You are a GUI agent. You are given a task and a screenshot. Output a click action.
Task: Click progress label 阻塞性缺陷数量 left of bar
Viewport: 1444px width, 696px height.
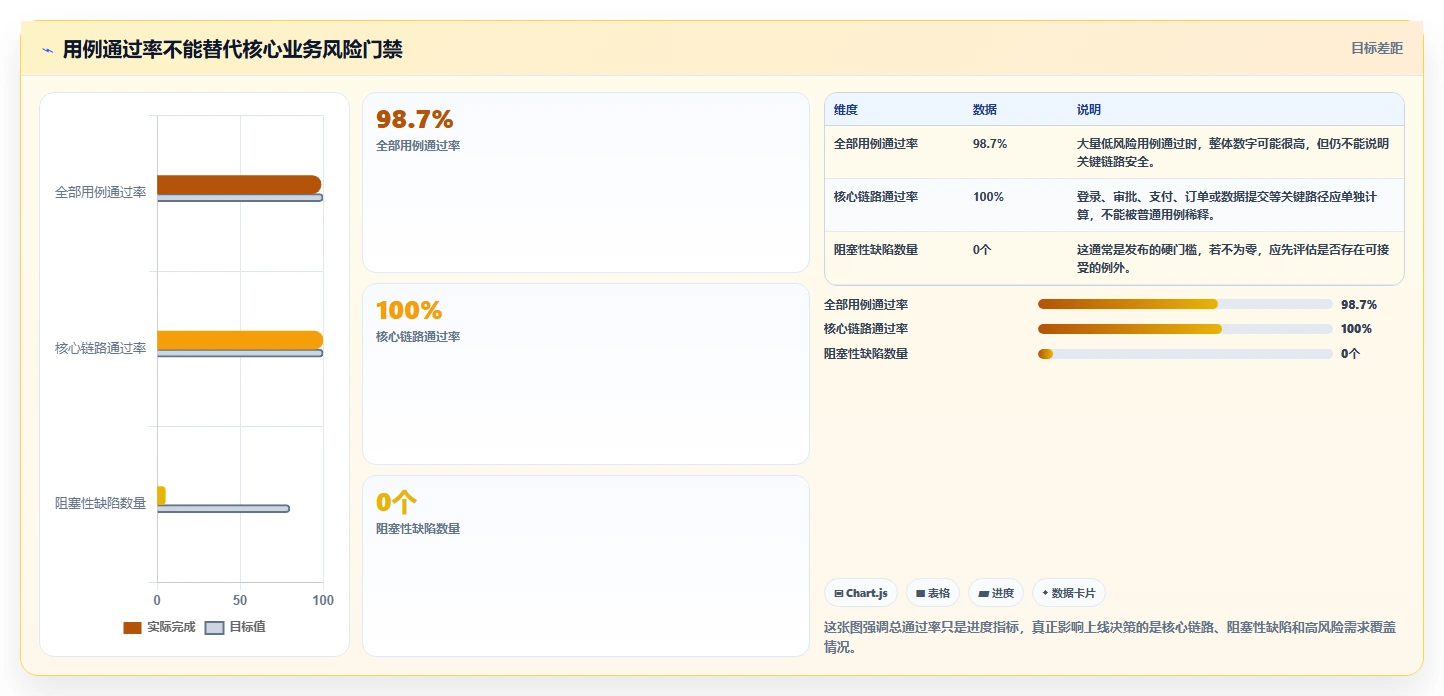(866, 354)
